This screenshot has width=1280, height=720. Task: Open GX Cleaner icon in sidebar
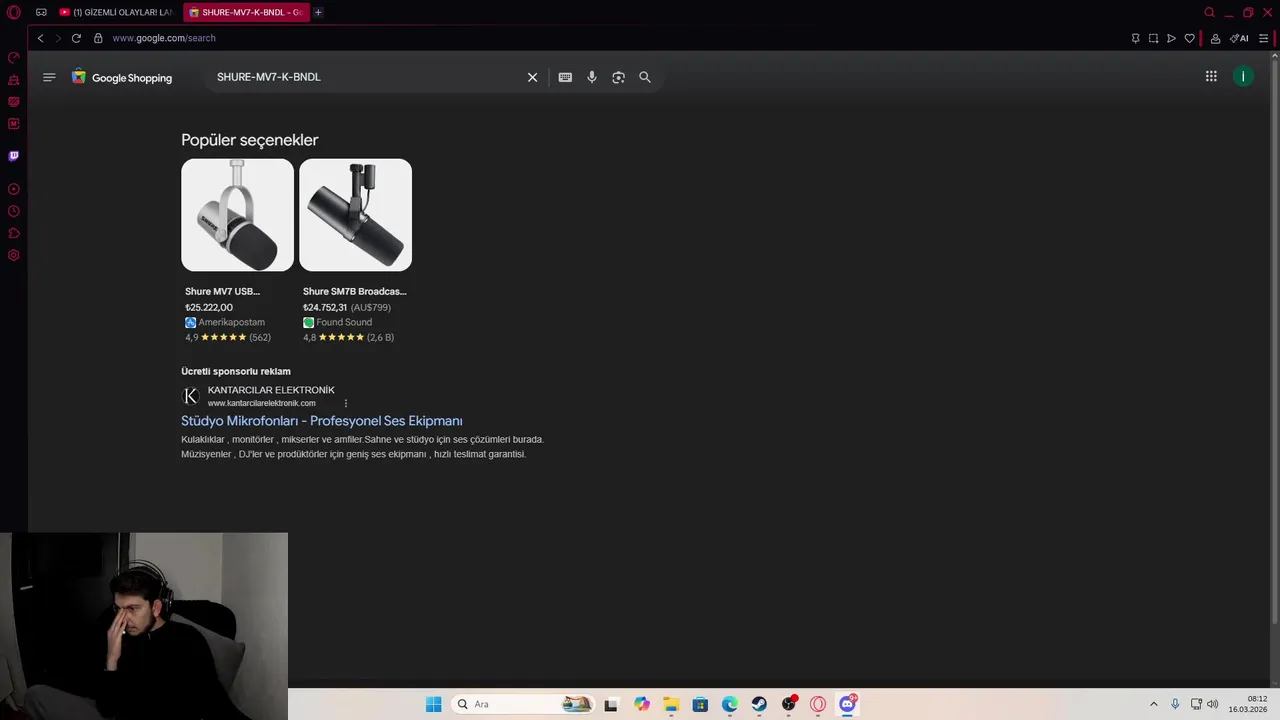(x=14, y=79)
